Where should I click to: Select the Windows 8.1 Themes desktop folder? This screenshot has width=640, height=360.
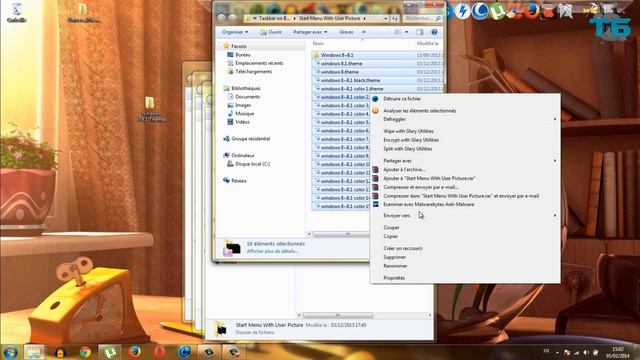click(x=150, y=109)
